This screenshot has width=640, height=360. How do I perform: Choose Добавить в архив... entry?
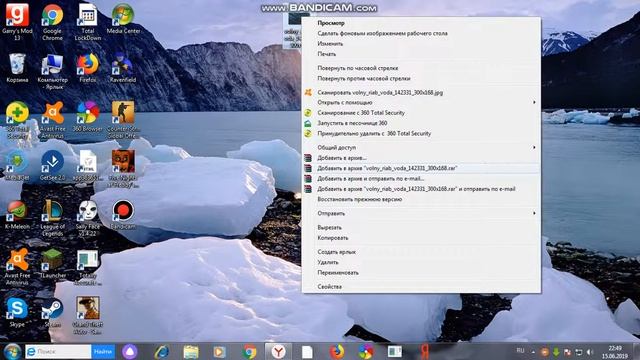(421, 158)
